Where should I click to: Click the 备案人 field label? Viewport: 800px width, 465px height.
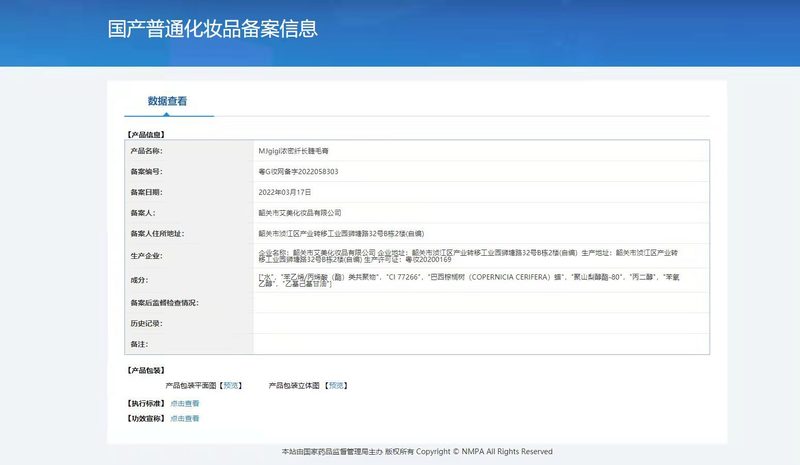(x=143, y=213)
